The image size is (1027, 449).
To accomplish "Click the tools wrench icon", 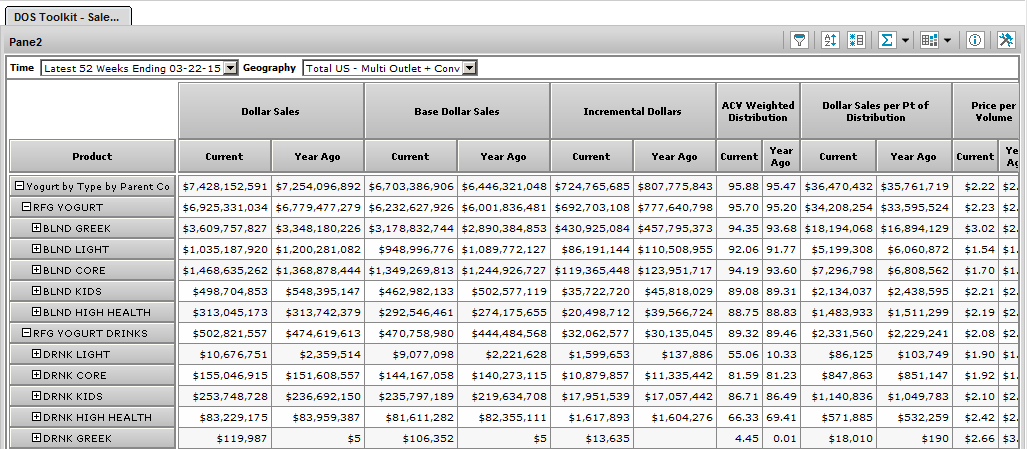I will (1006, 40).
